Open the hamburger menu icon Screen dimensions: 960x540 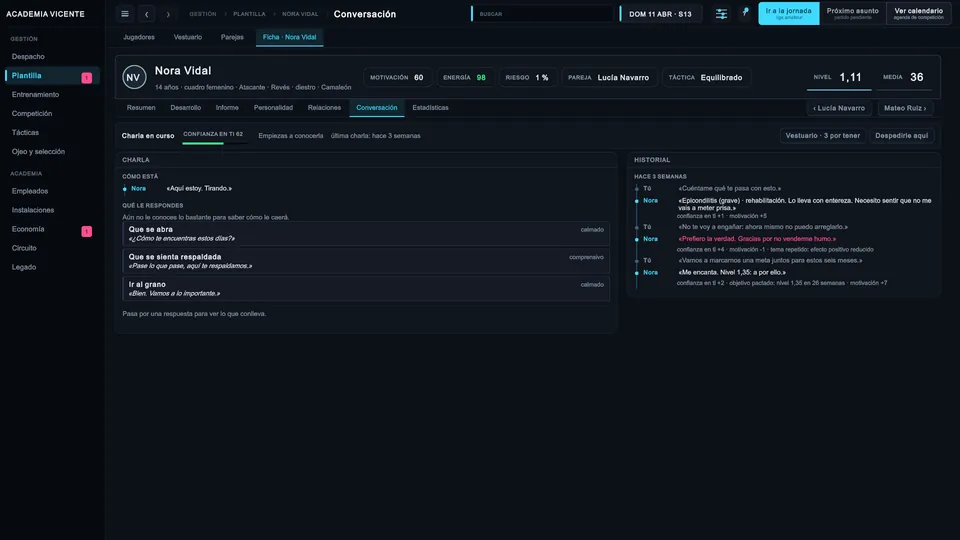pos(125,14)
